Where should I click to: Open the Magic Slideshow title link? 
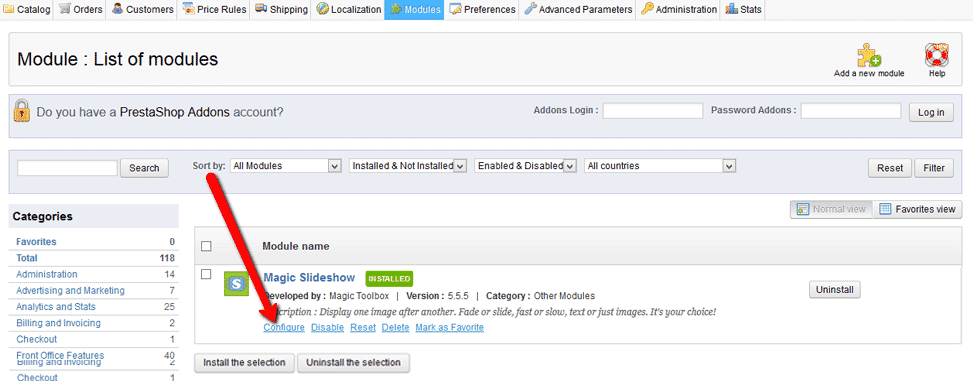pos(310,277)
